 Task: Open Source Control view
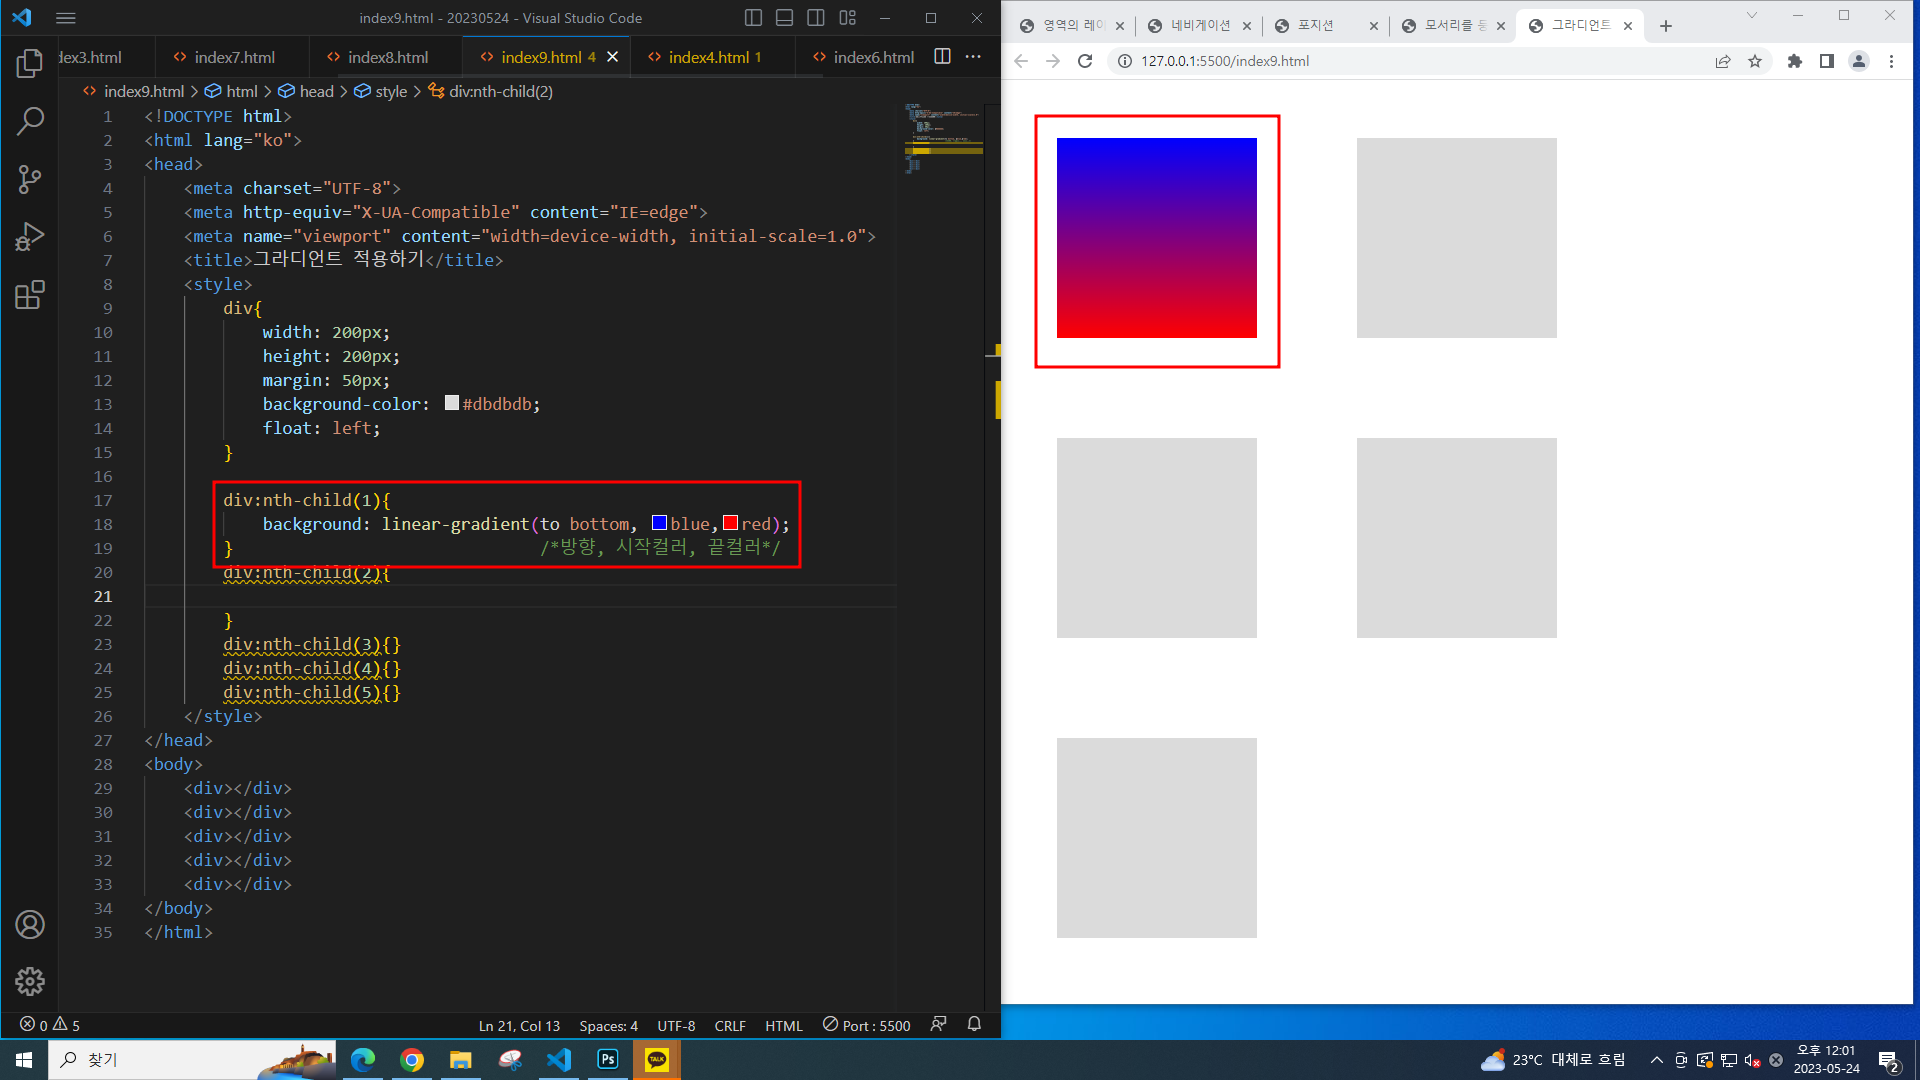(30, 180)
